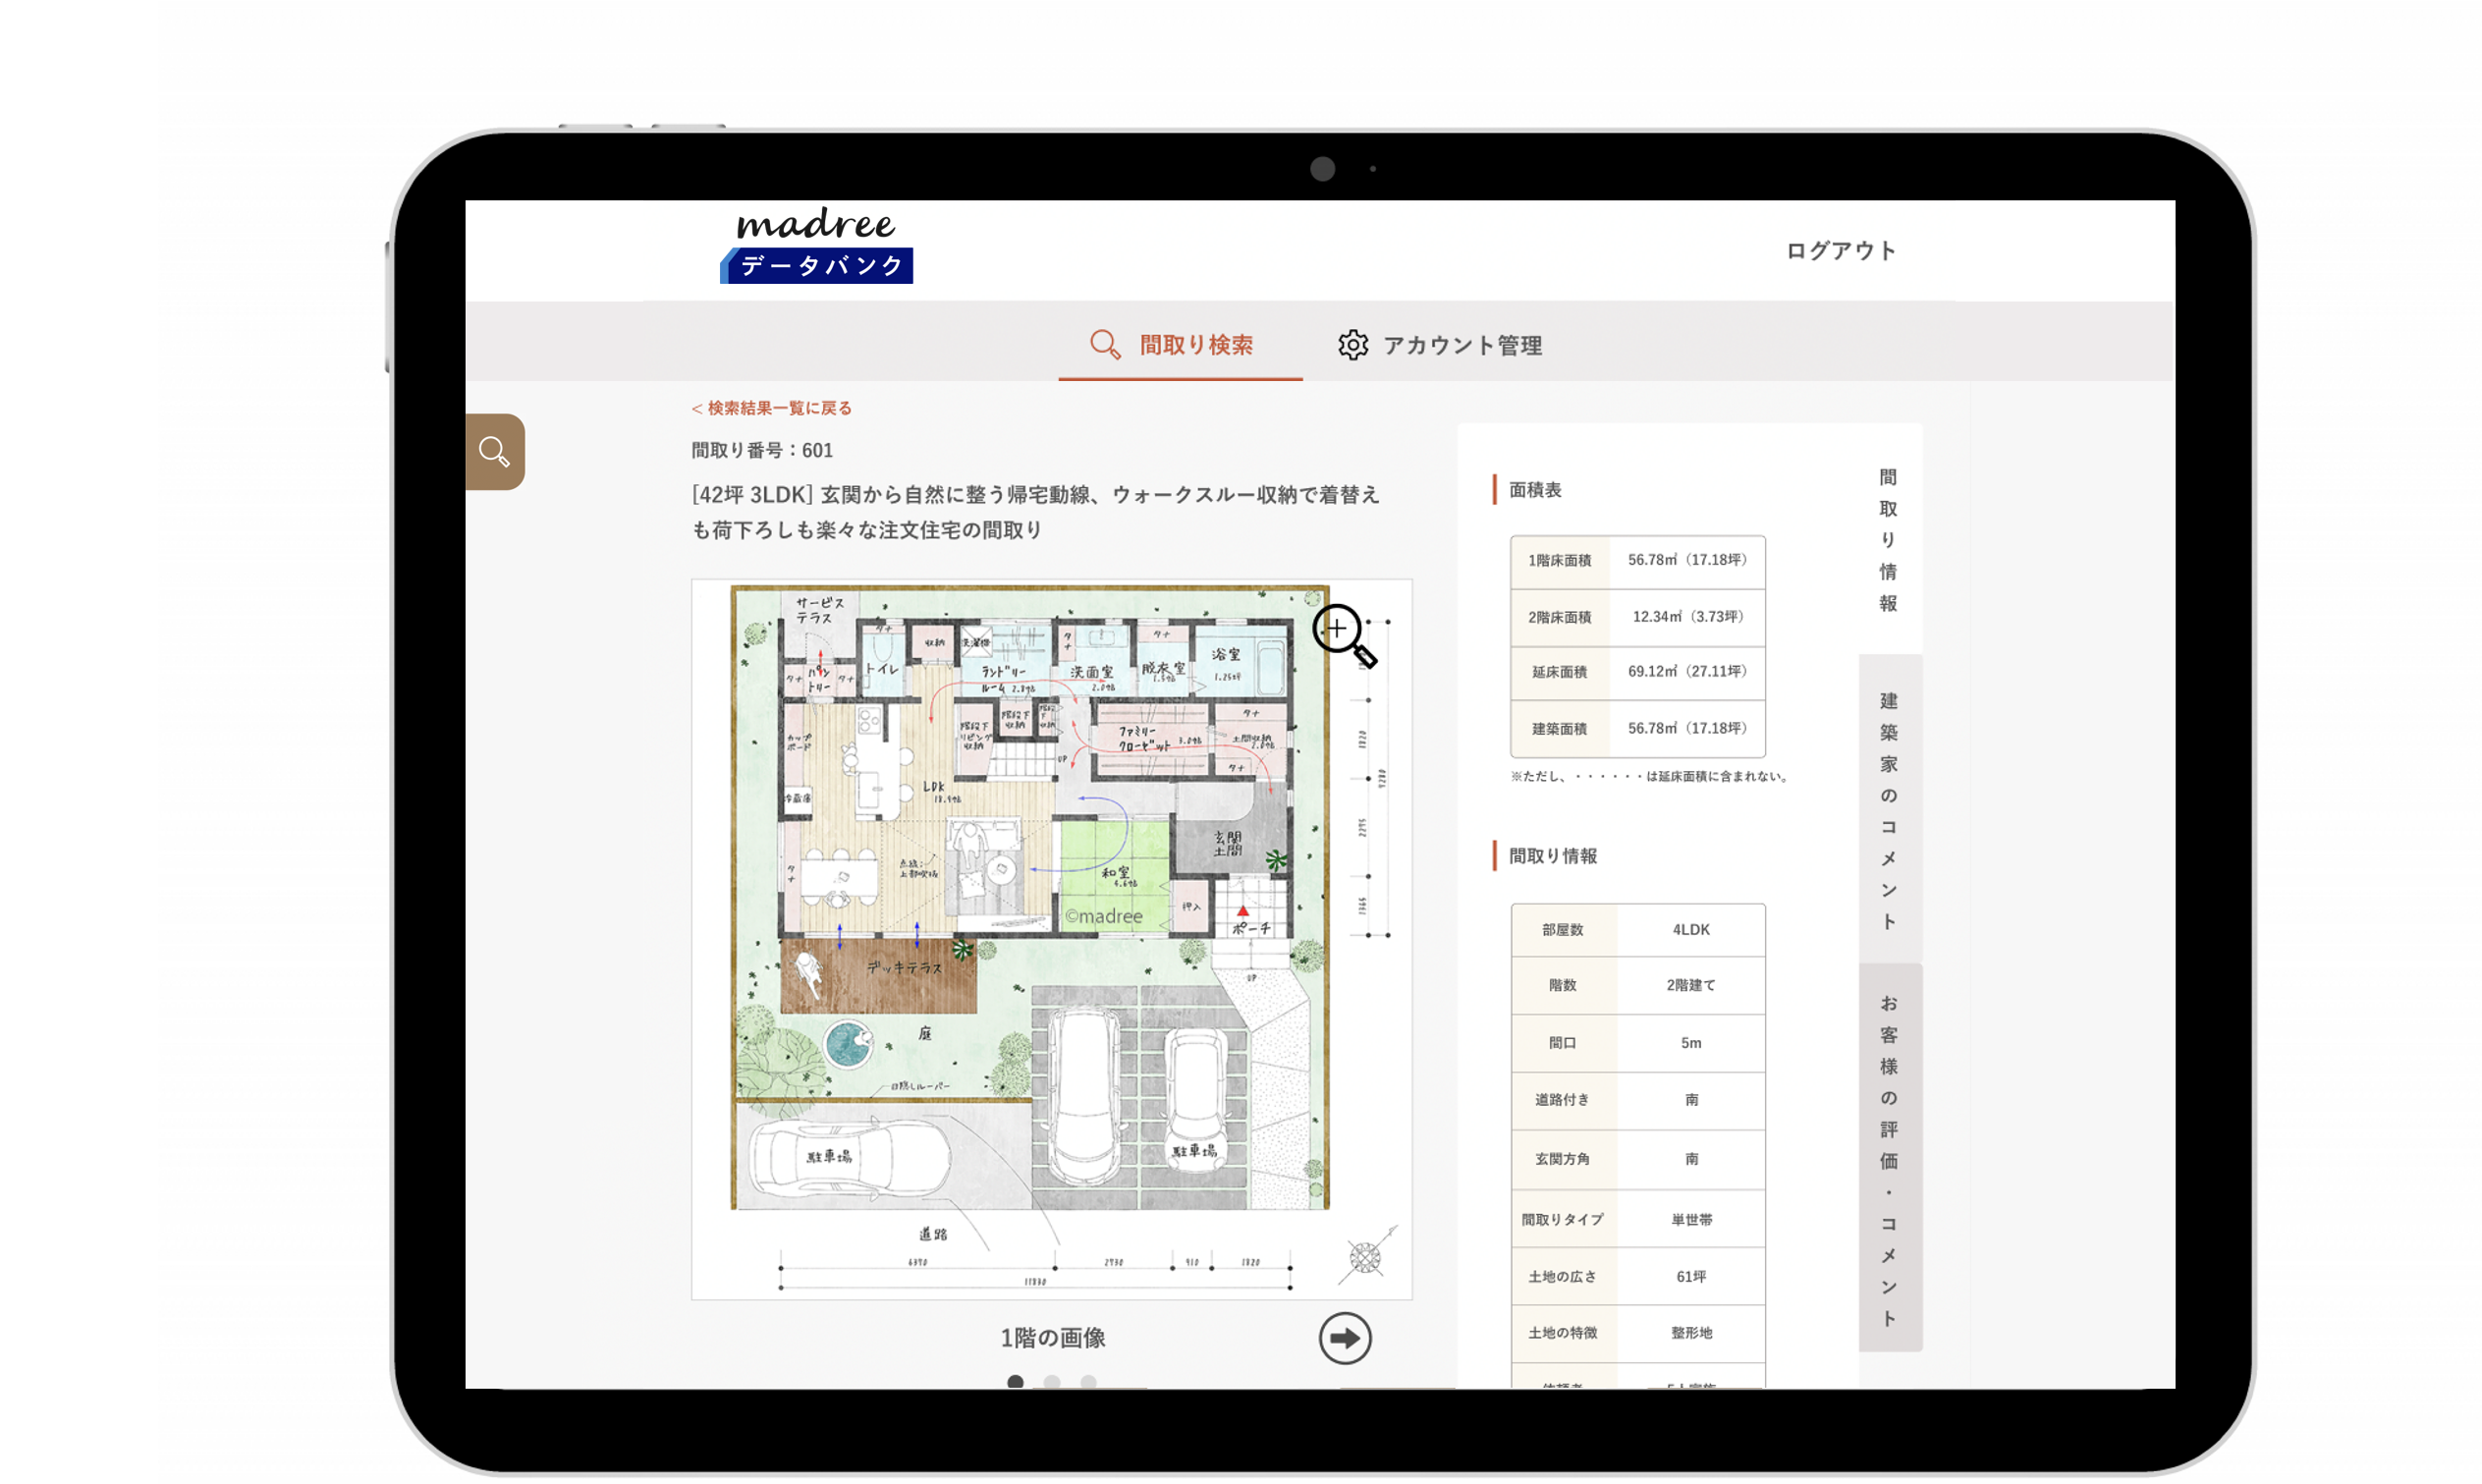This screenshot has height=1484, width=2482.
Task: Click the compass icon on floor plan
Action: (x=1365, y=1256)
